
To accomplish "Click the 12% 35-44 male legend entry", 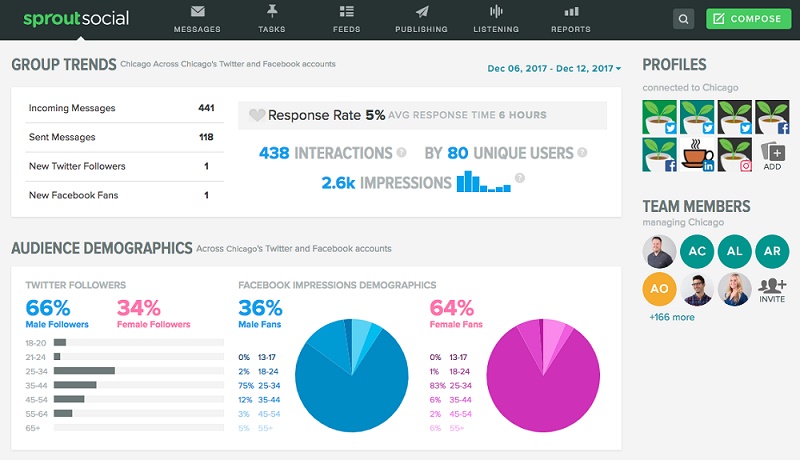I will pyautogui.click(x=259, y=400).
